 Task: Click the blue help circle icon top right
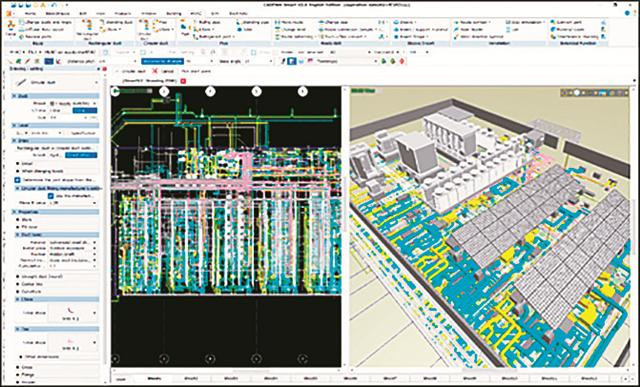tap(628, 13)
